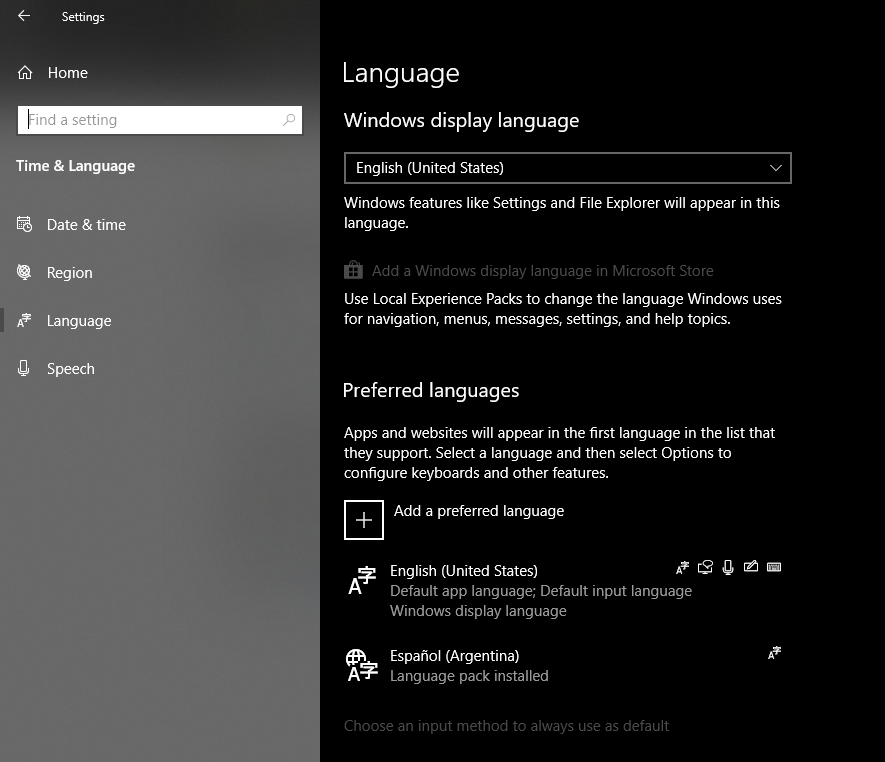
Task: Click the Settings window title
Action: coord(83,17)
